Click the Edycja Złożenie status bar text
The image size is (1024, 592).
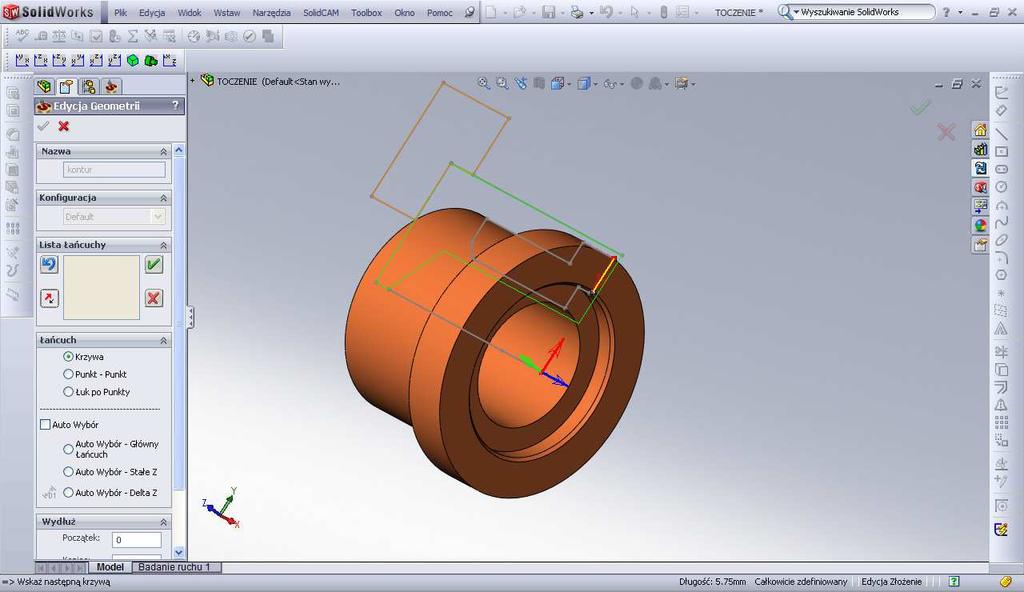891,582
